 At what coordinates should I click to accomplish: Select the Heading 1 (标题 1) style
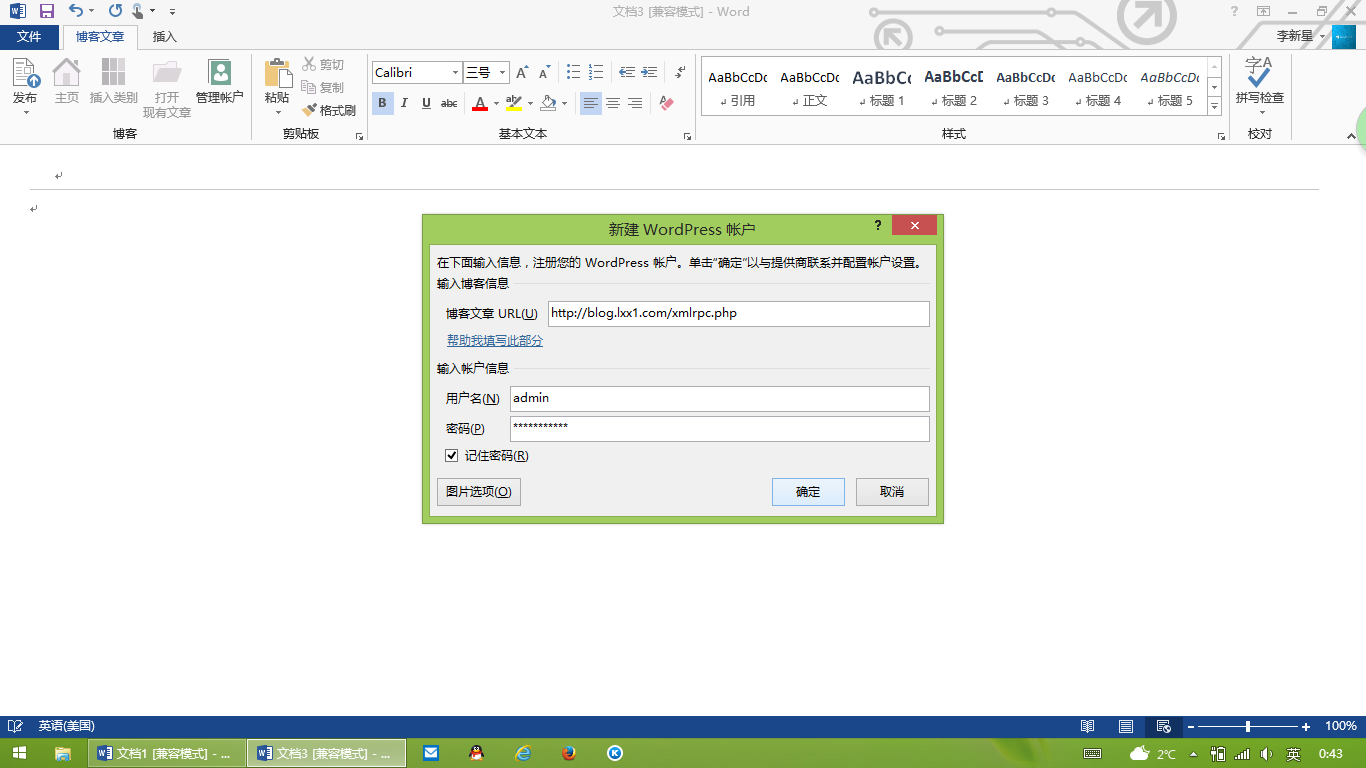point(881,87)
